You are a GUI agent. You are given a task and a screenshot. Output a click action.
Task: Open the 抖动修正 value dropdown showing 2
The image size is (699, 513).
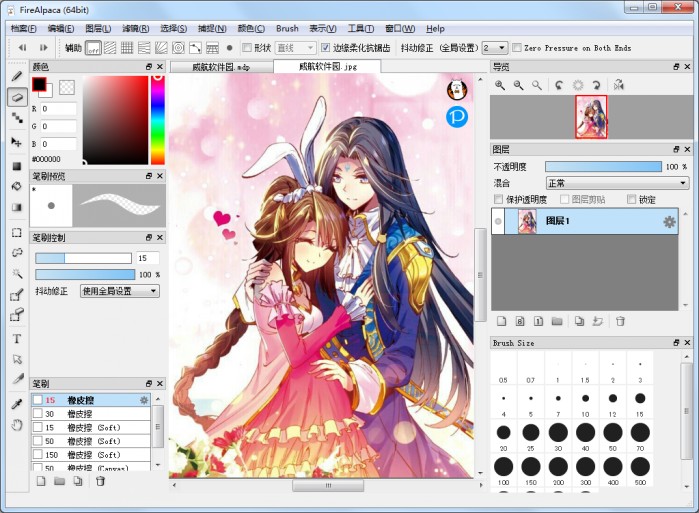(x=495, y=48)
